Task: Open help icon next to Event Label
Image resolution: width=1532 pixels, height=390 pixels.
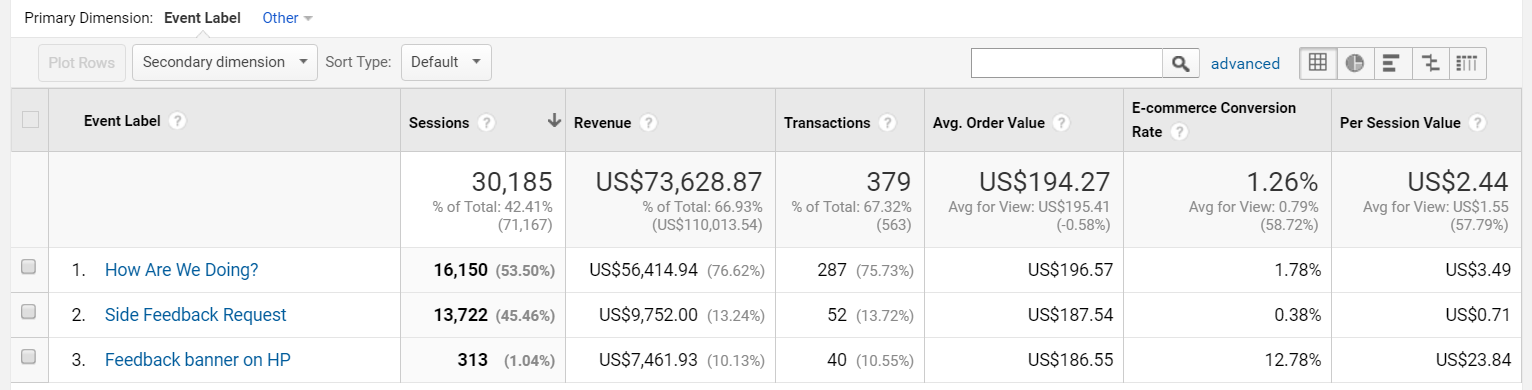Action: pos(177,121)
